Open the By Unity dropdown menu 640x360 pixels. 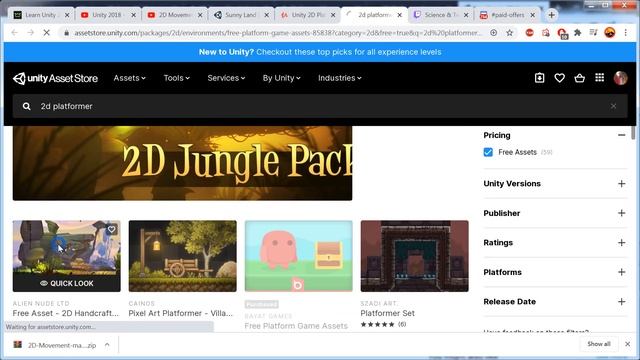tap(282, 78)
